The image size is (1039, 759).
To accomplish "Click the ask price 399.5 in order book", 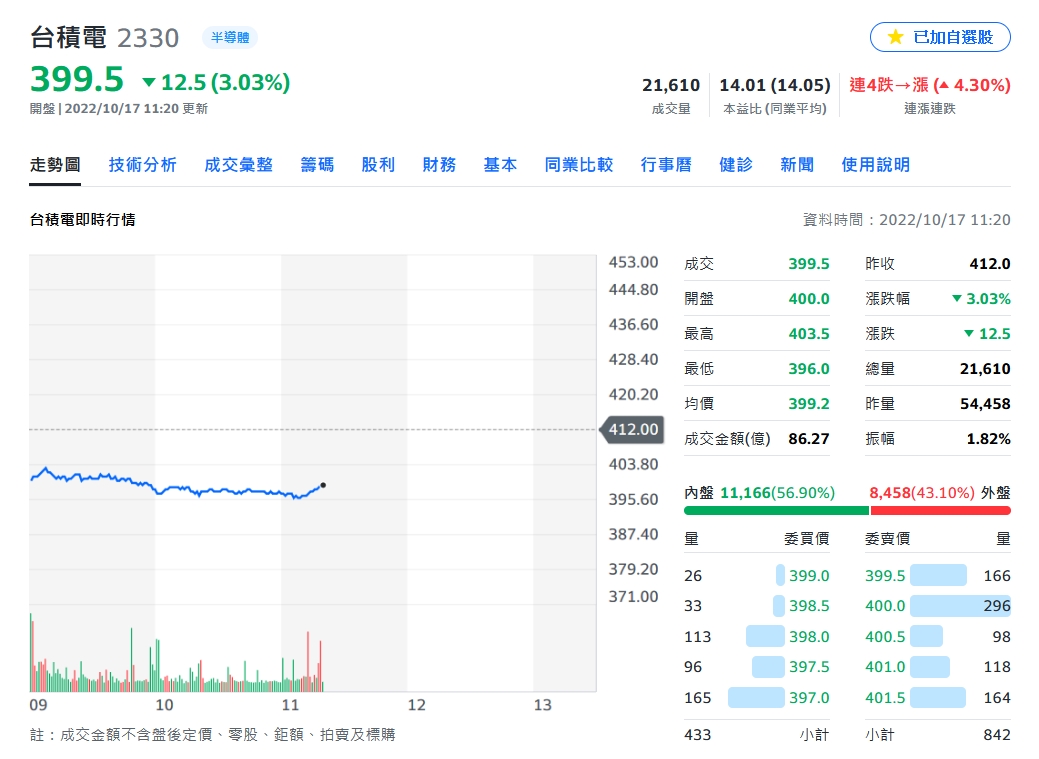I will (x=885, y=576).
